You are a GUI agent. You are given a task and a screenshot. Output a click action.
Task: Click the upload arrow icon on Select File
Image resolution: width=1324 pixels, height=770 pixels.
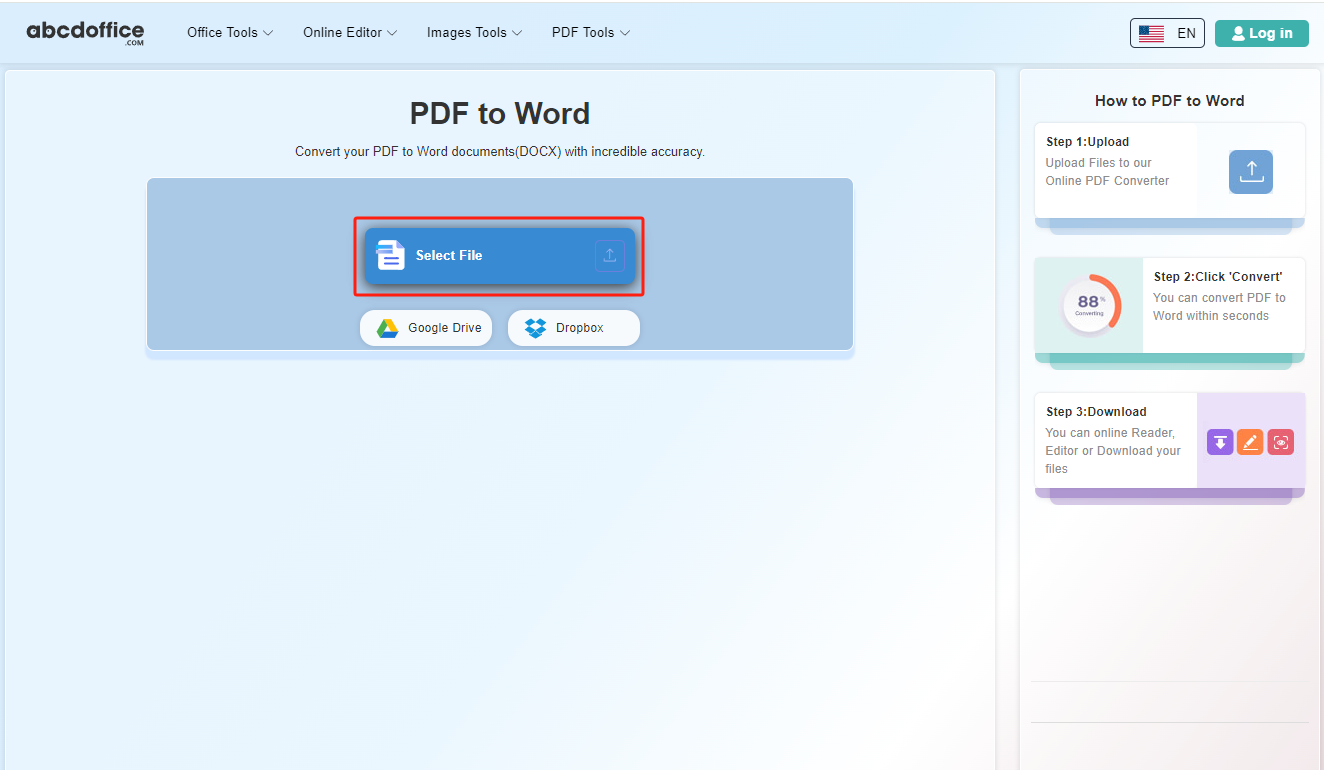(x=610, y=255)
